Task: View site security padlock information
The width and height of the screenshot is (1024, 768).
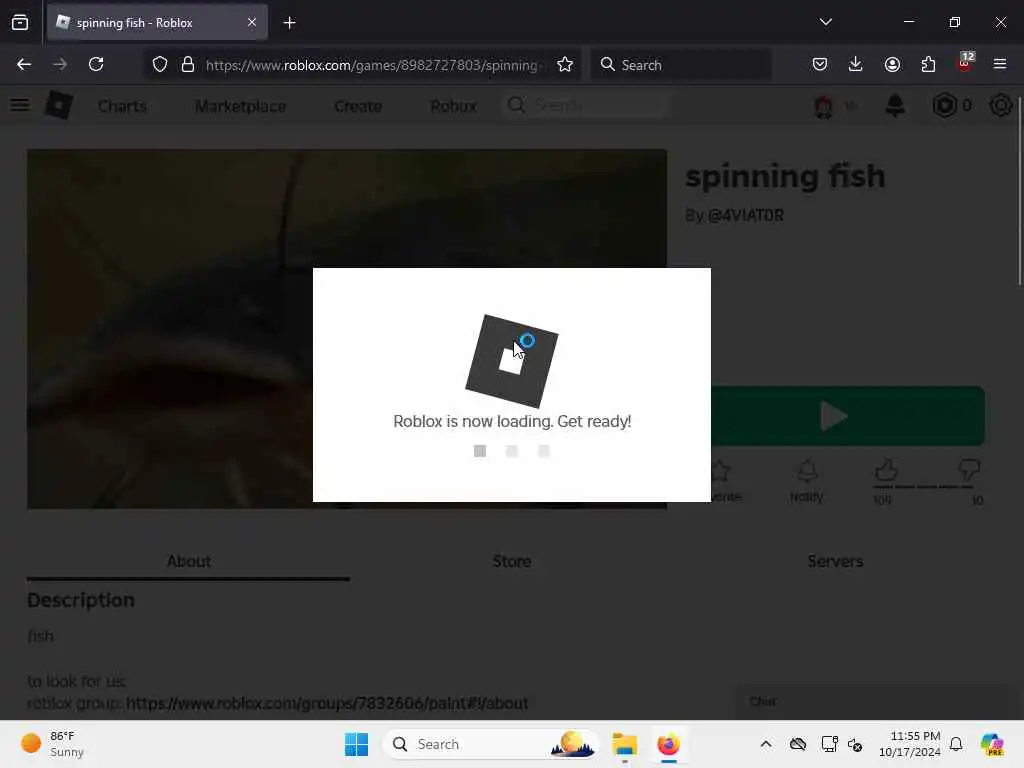Action: [x=188, y=65]
